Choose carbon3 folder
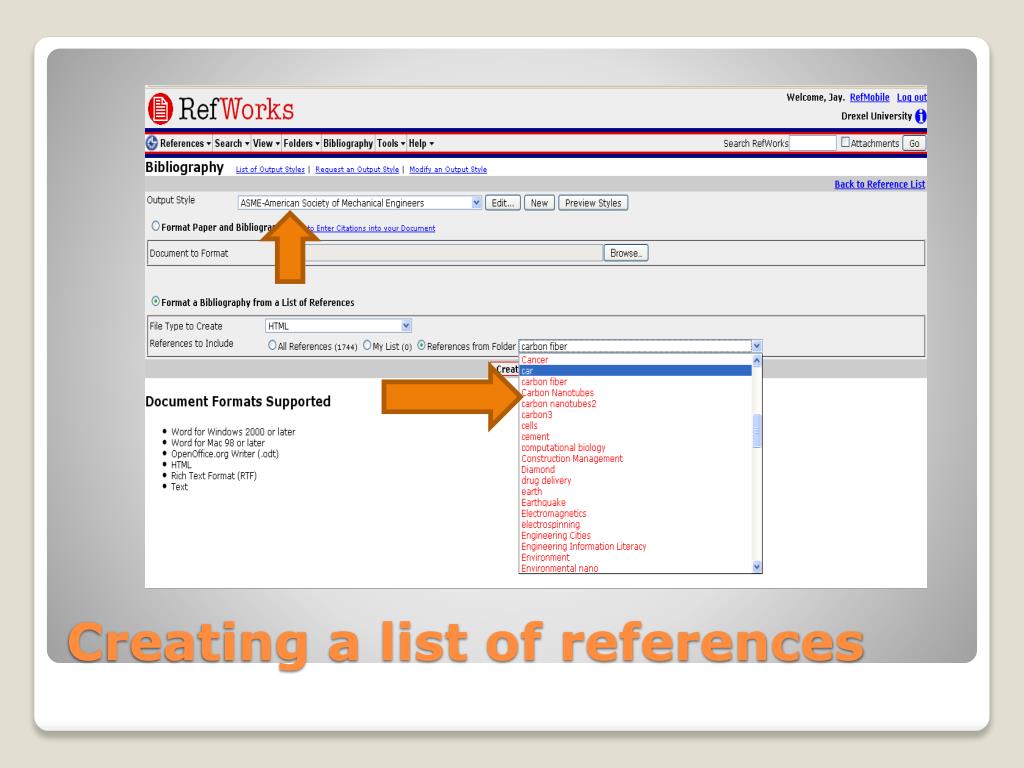This screenshot has width=1024, height=768. click(635, 415)
